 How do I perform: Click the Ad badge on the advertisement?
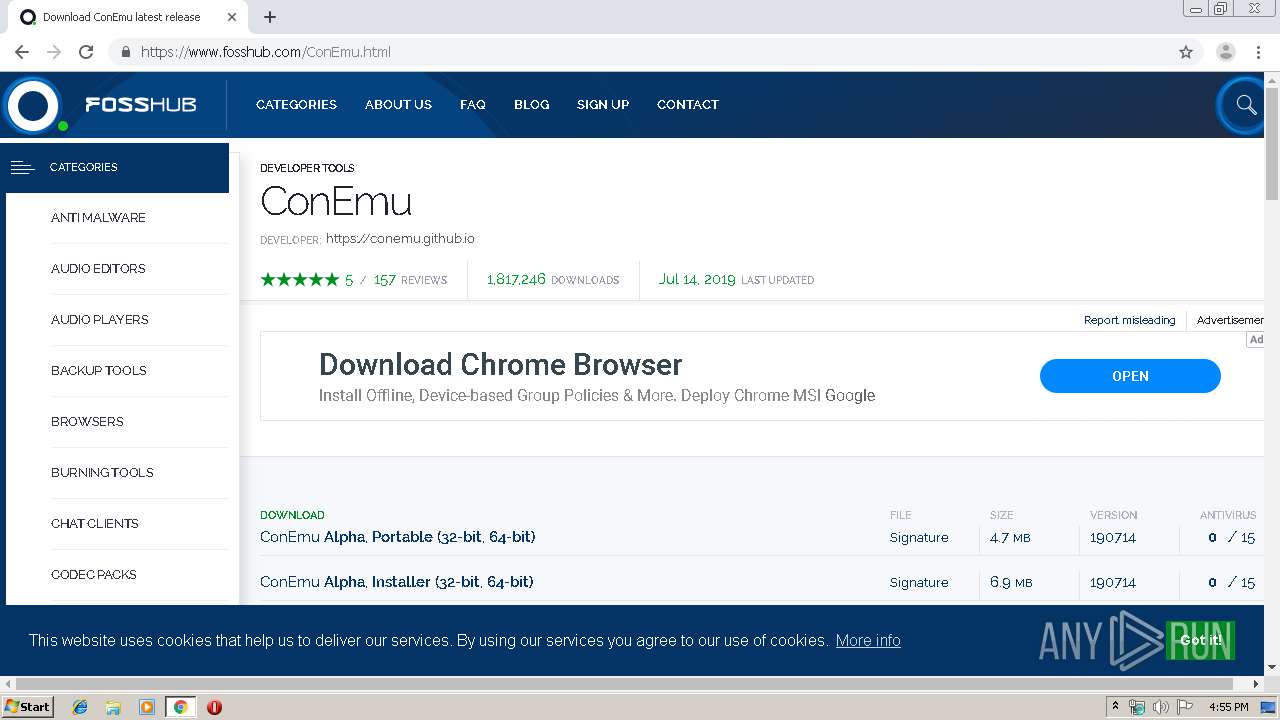coord(1256,339)
